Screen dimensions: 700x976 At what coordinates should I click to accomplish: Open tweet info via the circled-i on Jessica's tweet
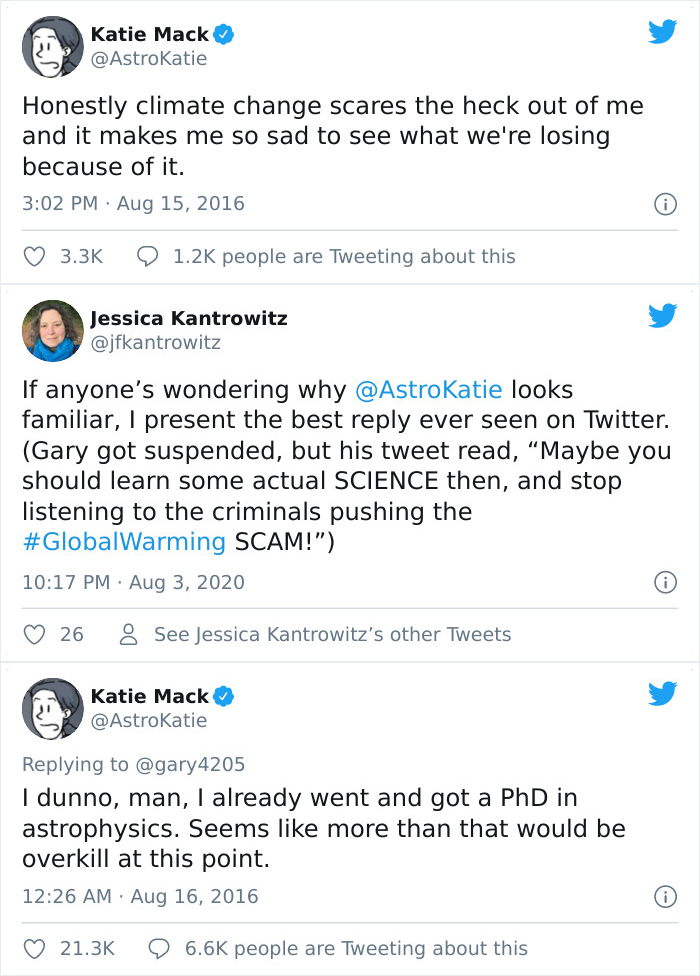click(x=666, y=582)
